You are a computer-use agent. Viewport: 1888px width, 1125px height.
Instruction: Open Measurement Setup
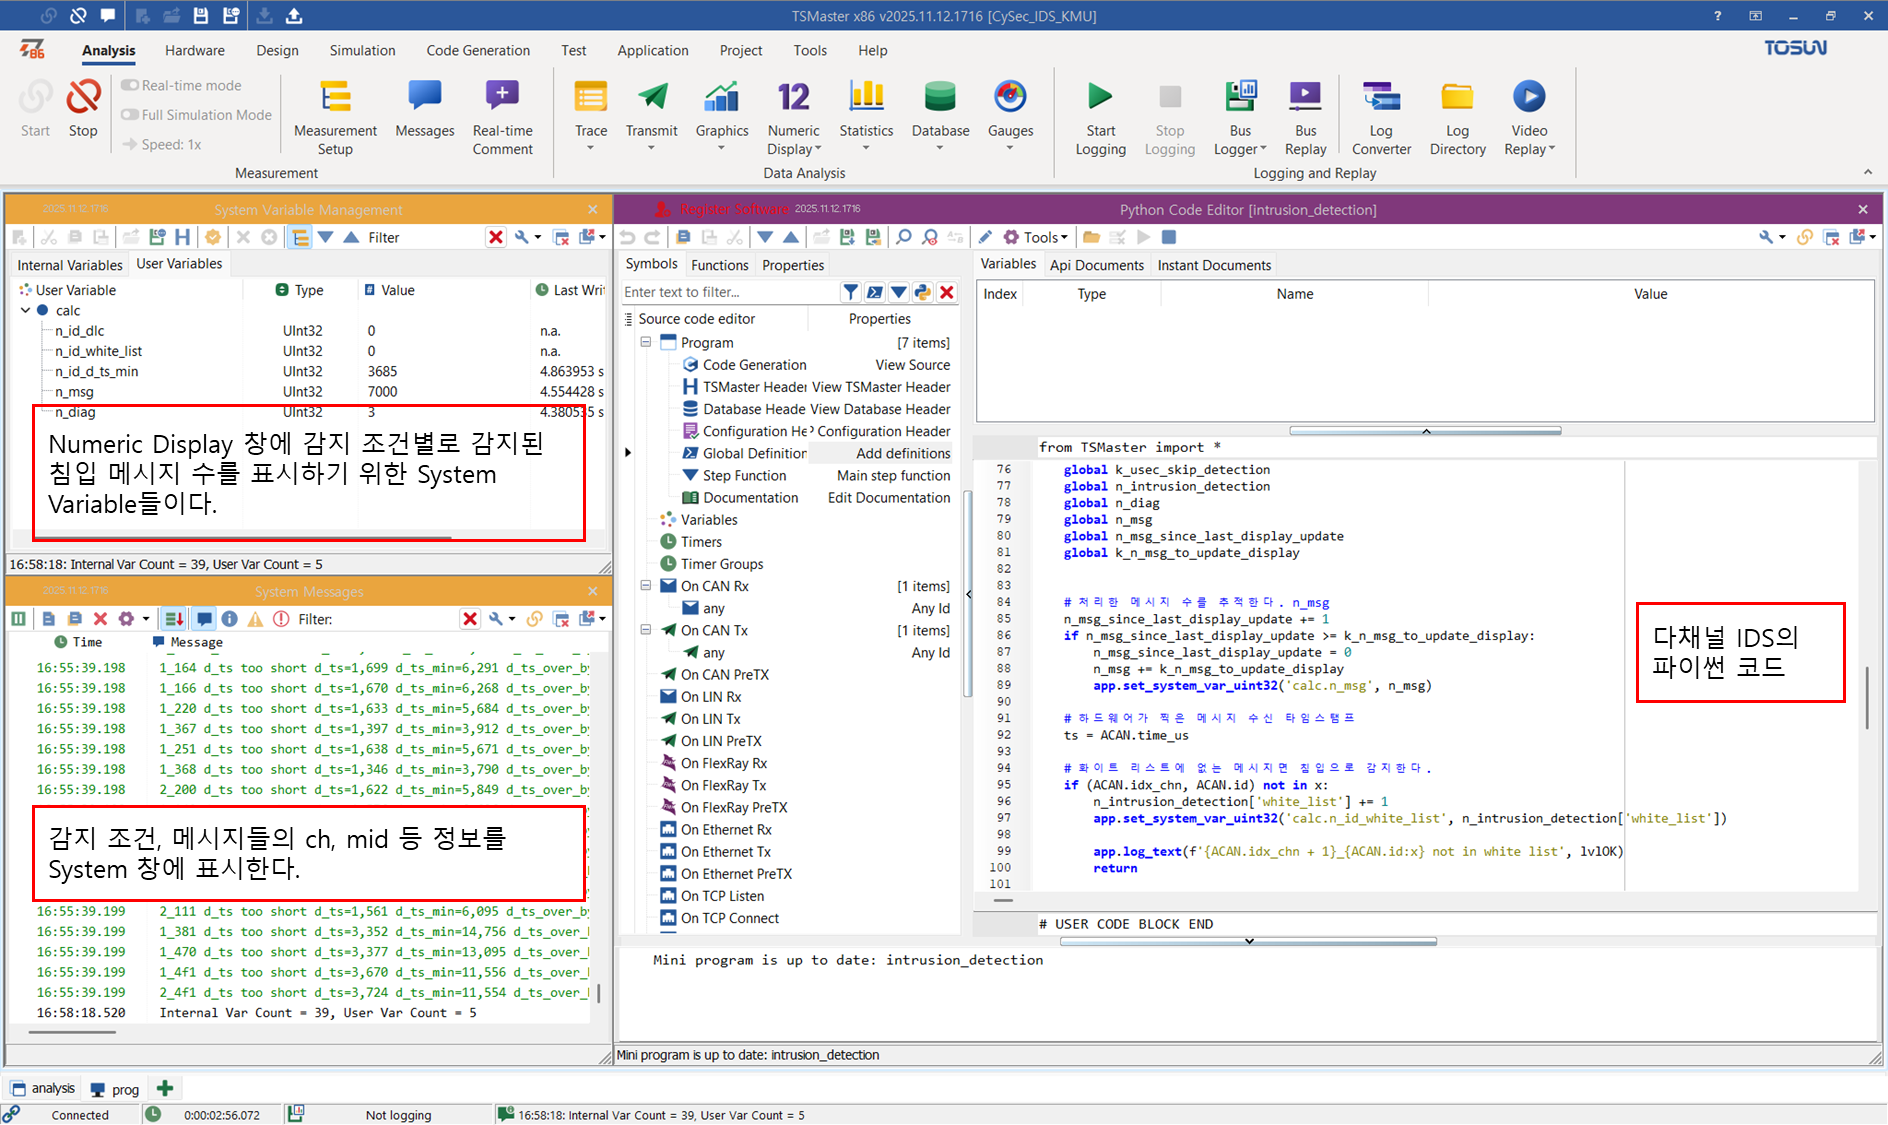point(335,118)
